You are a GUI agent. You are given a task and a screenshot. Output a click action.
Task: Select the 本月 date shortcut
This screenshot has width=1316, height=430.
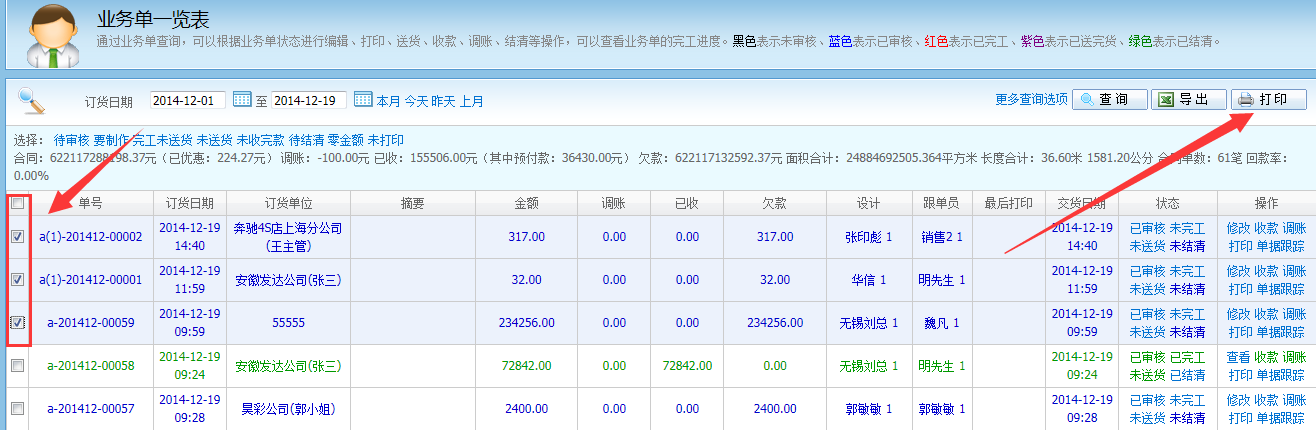[388, 101]
